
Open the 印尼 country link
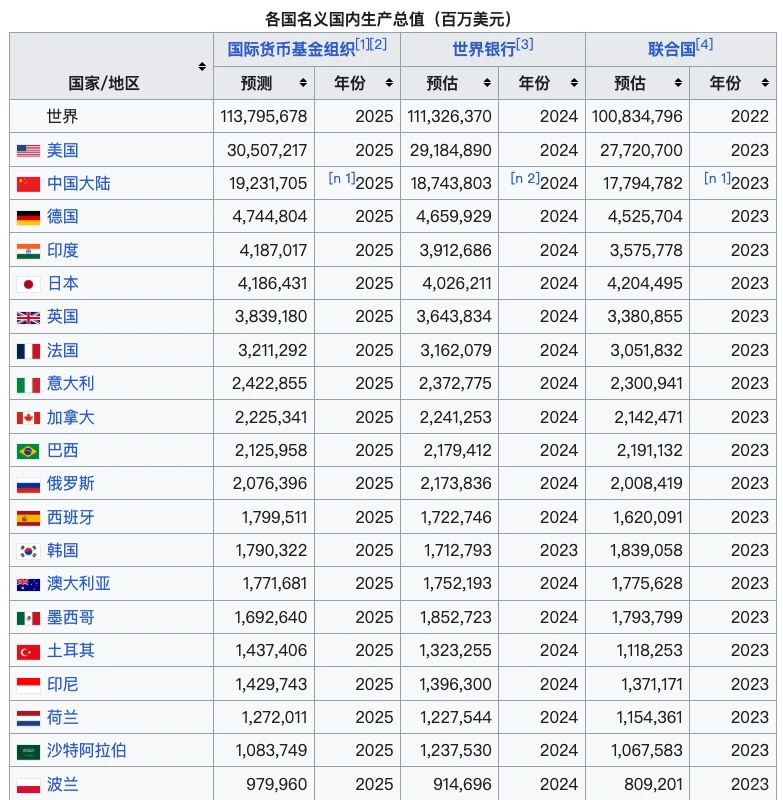63,684
